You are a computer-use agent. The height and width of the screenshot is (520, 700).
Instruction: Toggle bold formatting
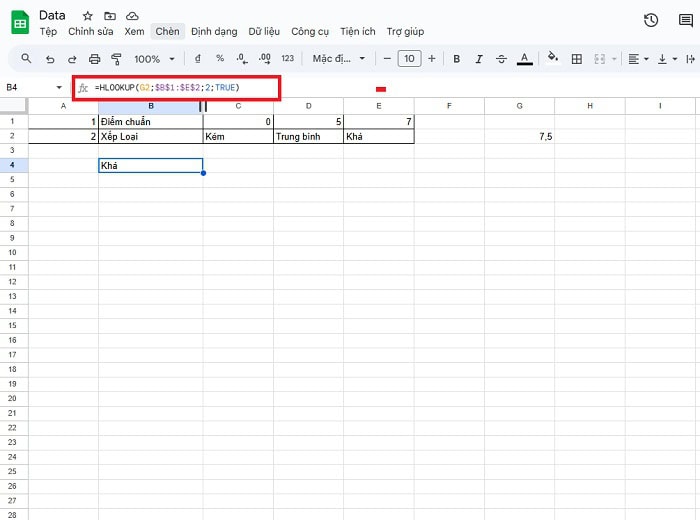tap(456, 59)
